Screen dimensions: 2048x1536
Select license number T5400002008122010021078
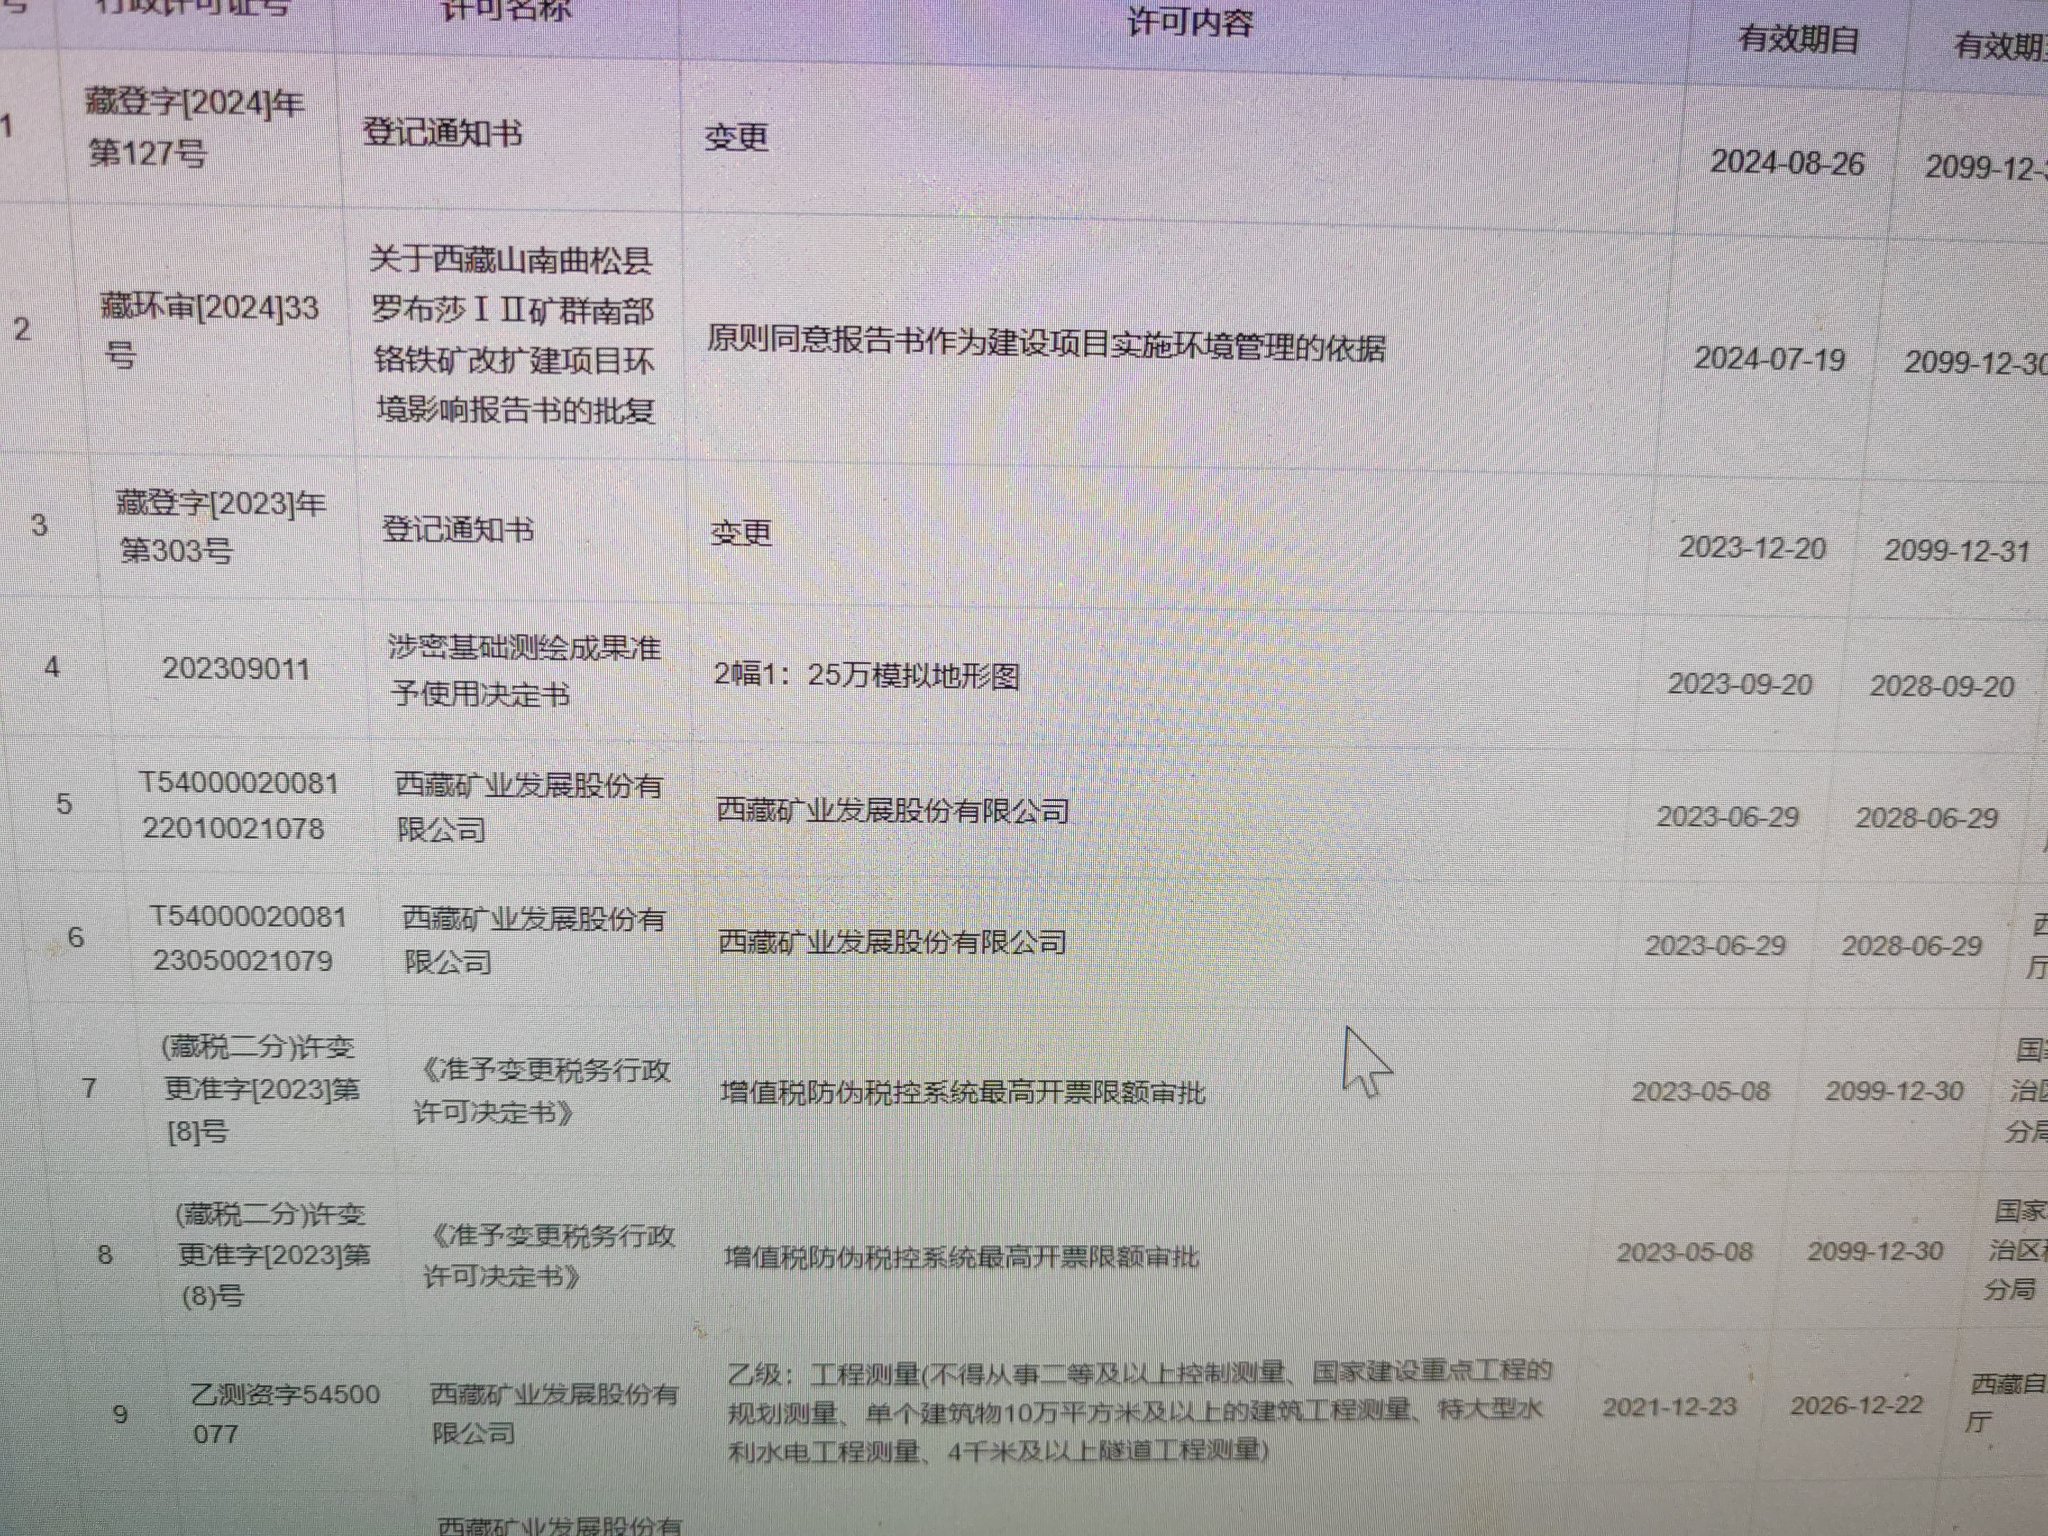click(239, 805)
